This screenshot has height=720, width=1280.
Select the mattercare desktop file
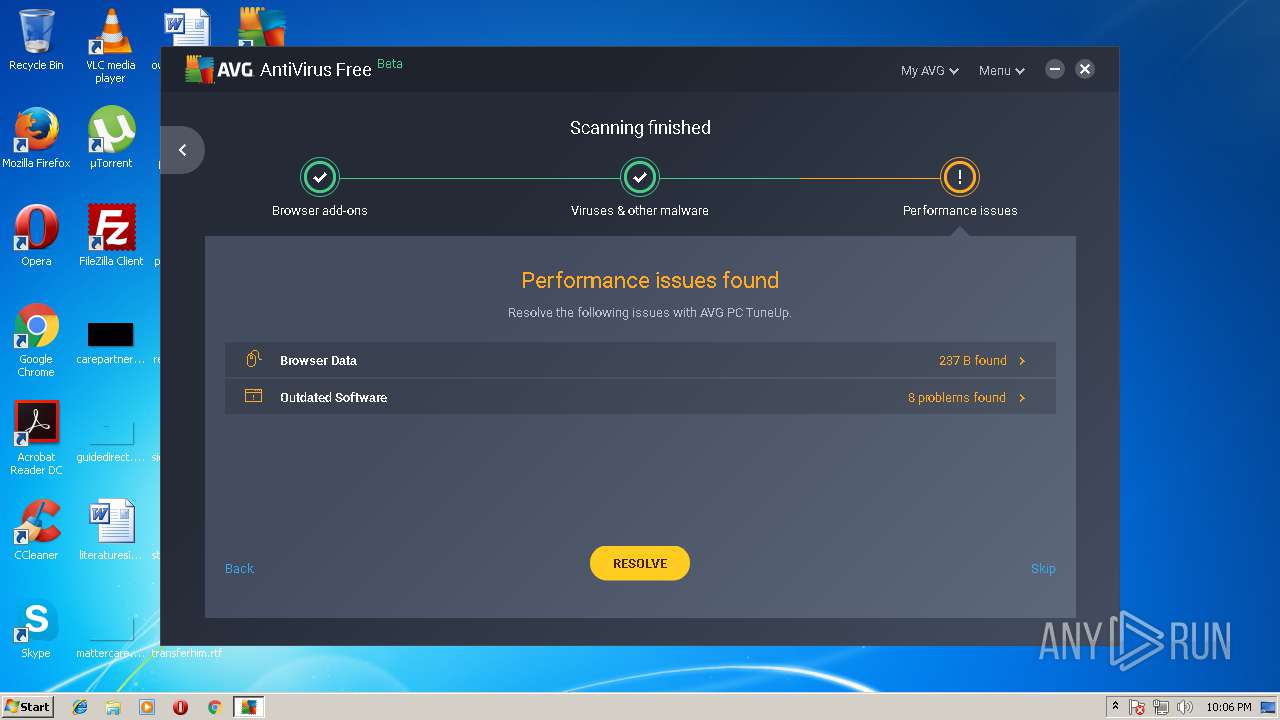pyautogui.click(x=110, y=636)
